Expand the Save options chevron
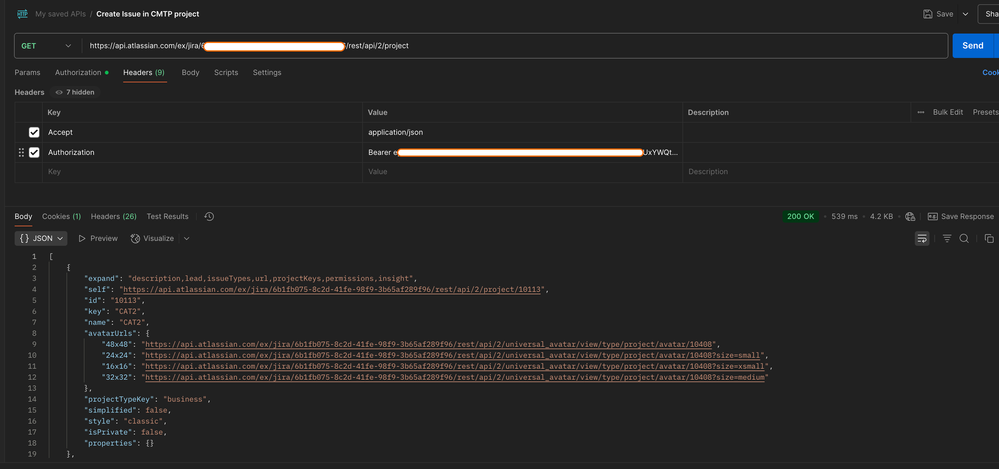 [965, 14]
